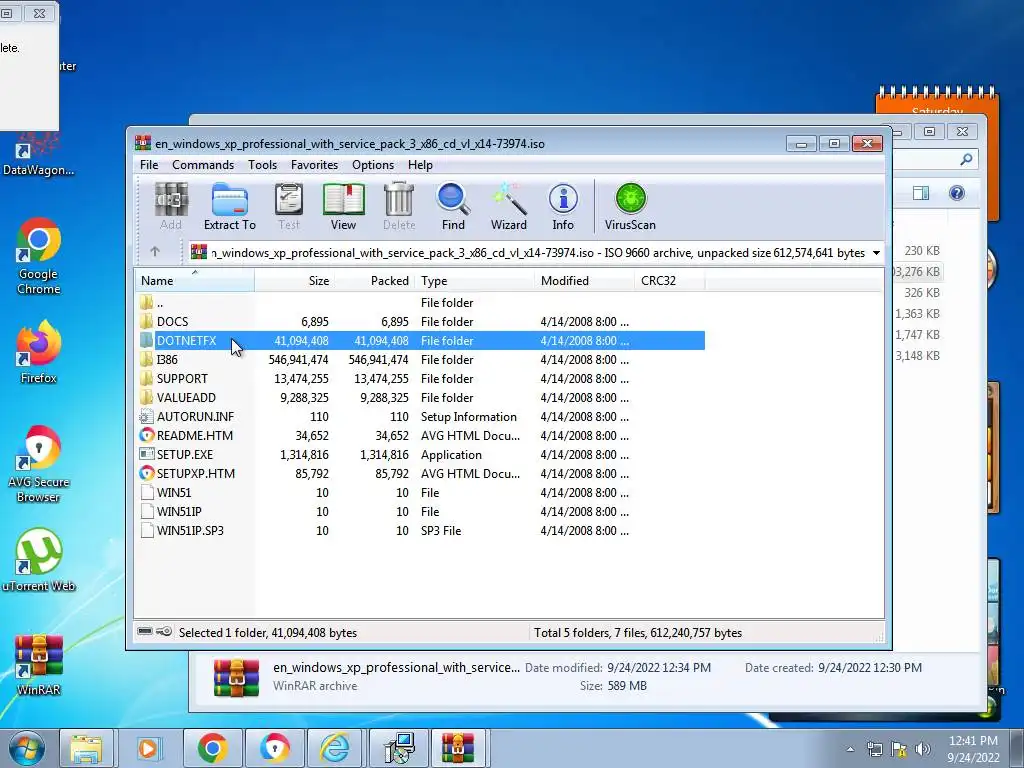Expand the archive path dropdown arrow
The image size is (1024, 768).
tap(876, 253)
